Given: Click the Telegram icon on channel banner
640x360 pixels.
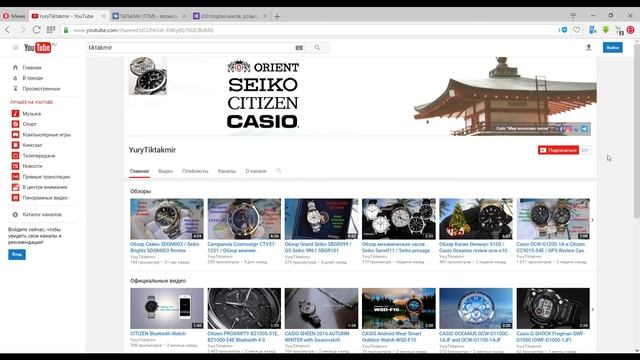Looking at the screenshot, I should pyautogui.click(x=584, y=129).
